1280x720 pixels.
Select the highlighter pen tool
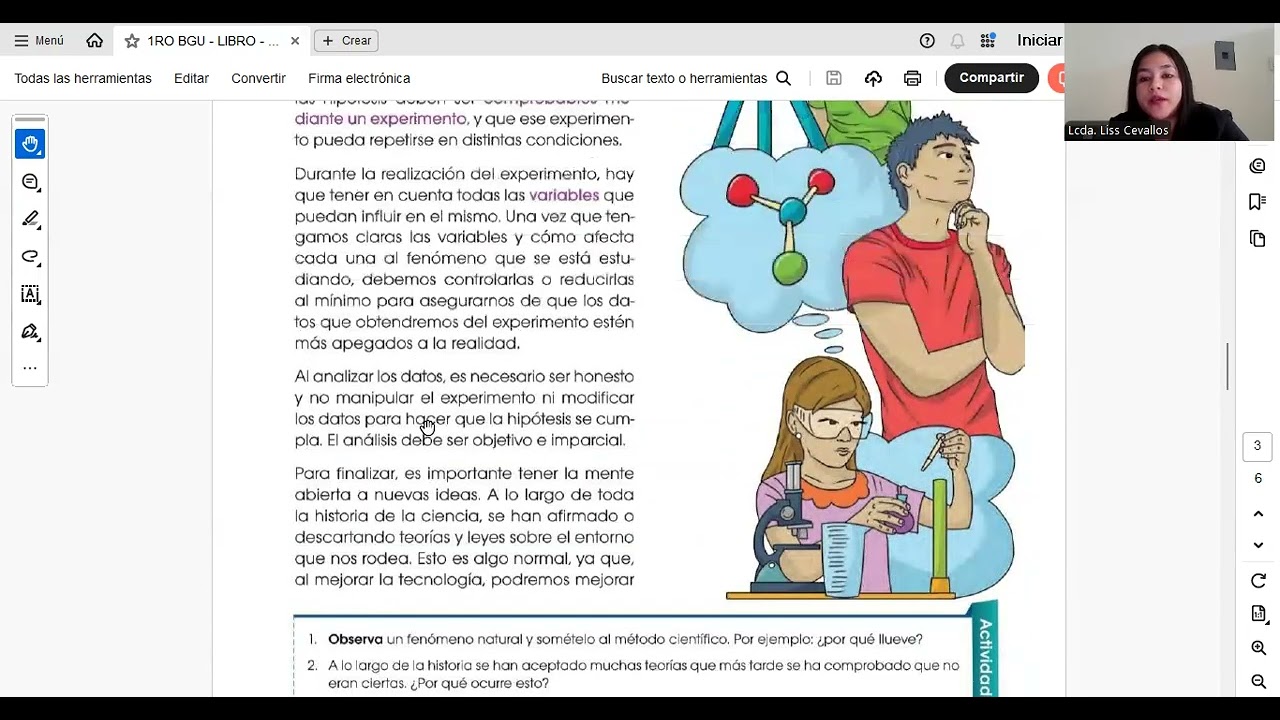(30, 219)
